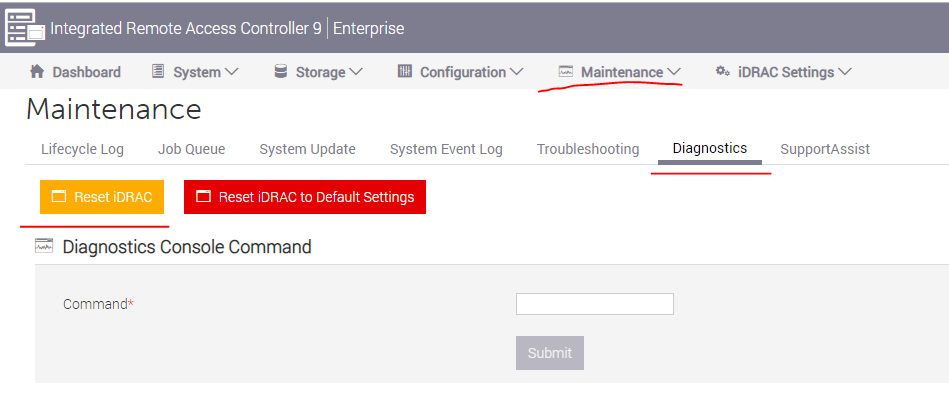Select the SupportAssist tab

point(825,149)
